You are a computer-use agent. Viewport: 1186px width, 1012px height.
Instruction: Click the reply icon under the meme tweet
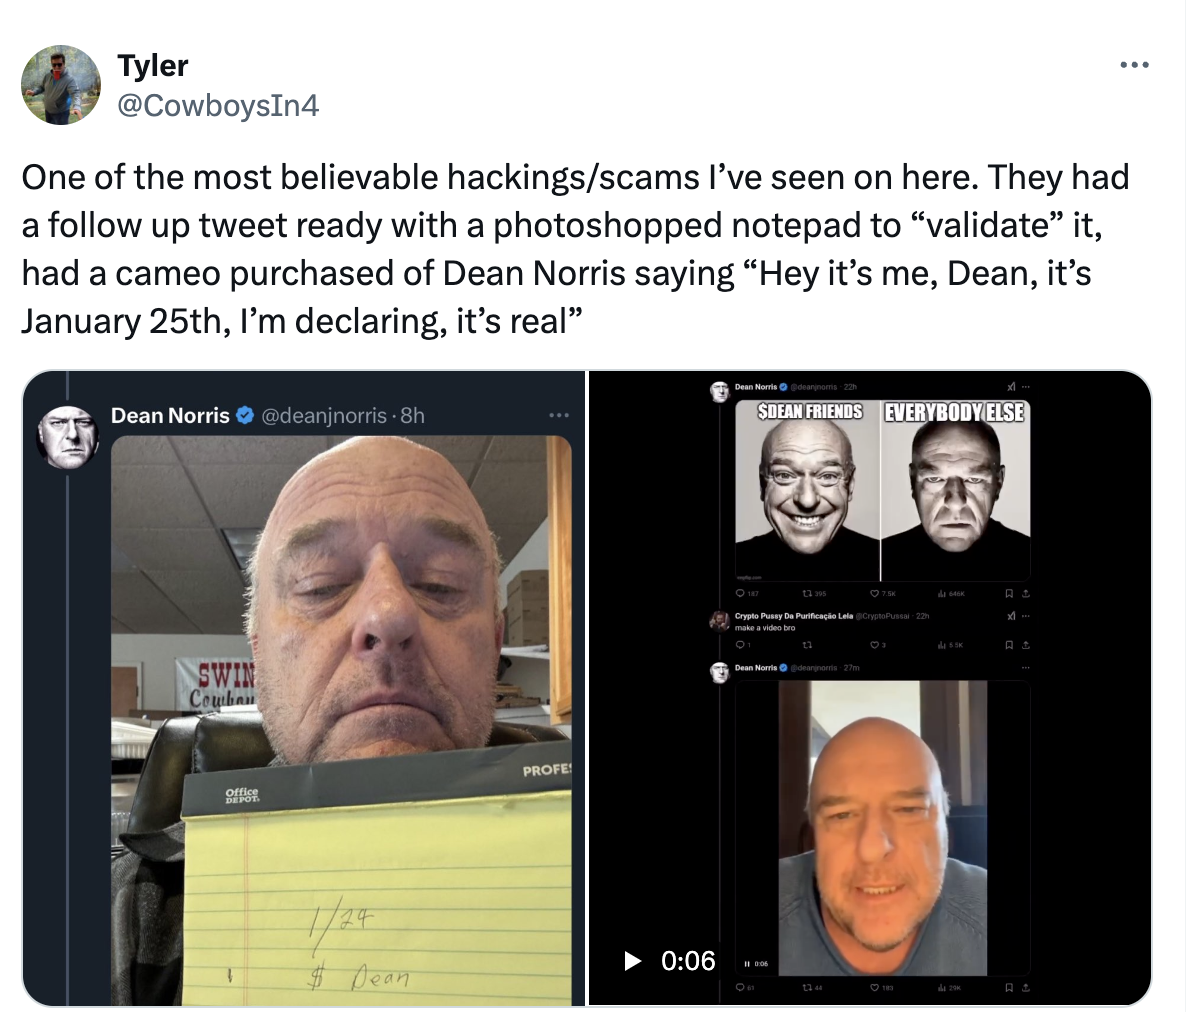tap(740, 594)
